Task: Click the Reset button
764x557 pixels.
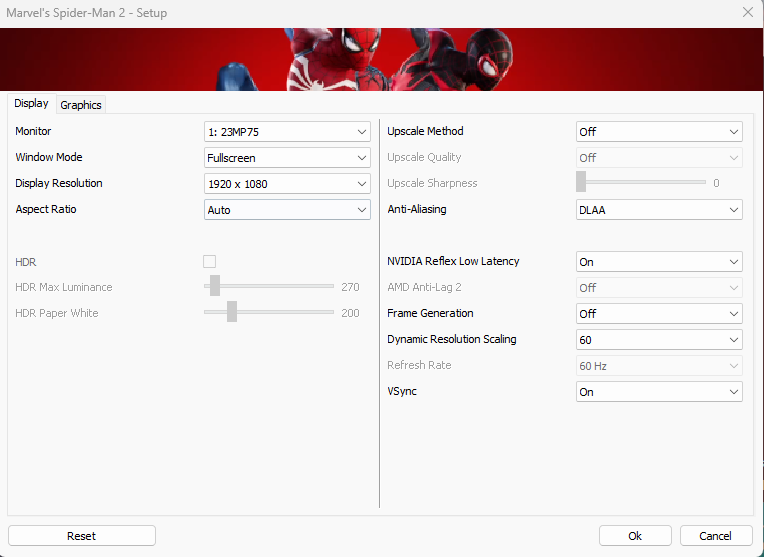Action: coord(82,536)
